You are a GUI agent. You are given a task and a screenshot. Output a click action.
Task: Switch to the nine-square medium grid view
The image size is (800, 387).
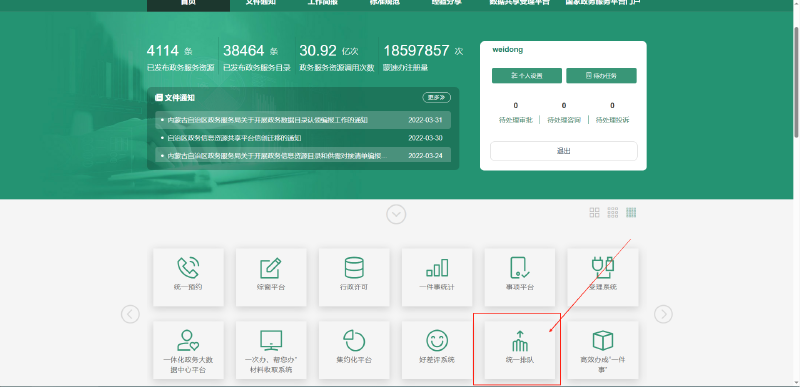click(613, 213)
